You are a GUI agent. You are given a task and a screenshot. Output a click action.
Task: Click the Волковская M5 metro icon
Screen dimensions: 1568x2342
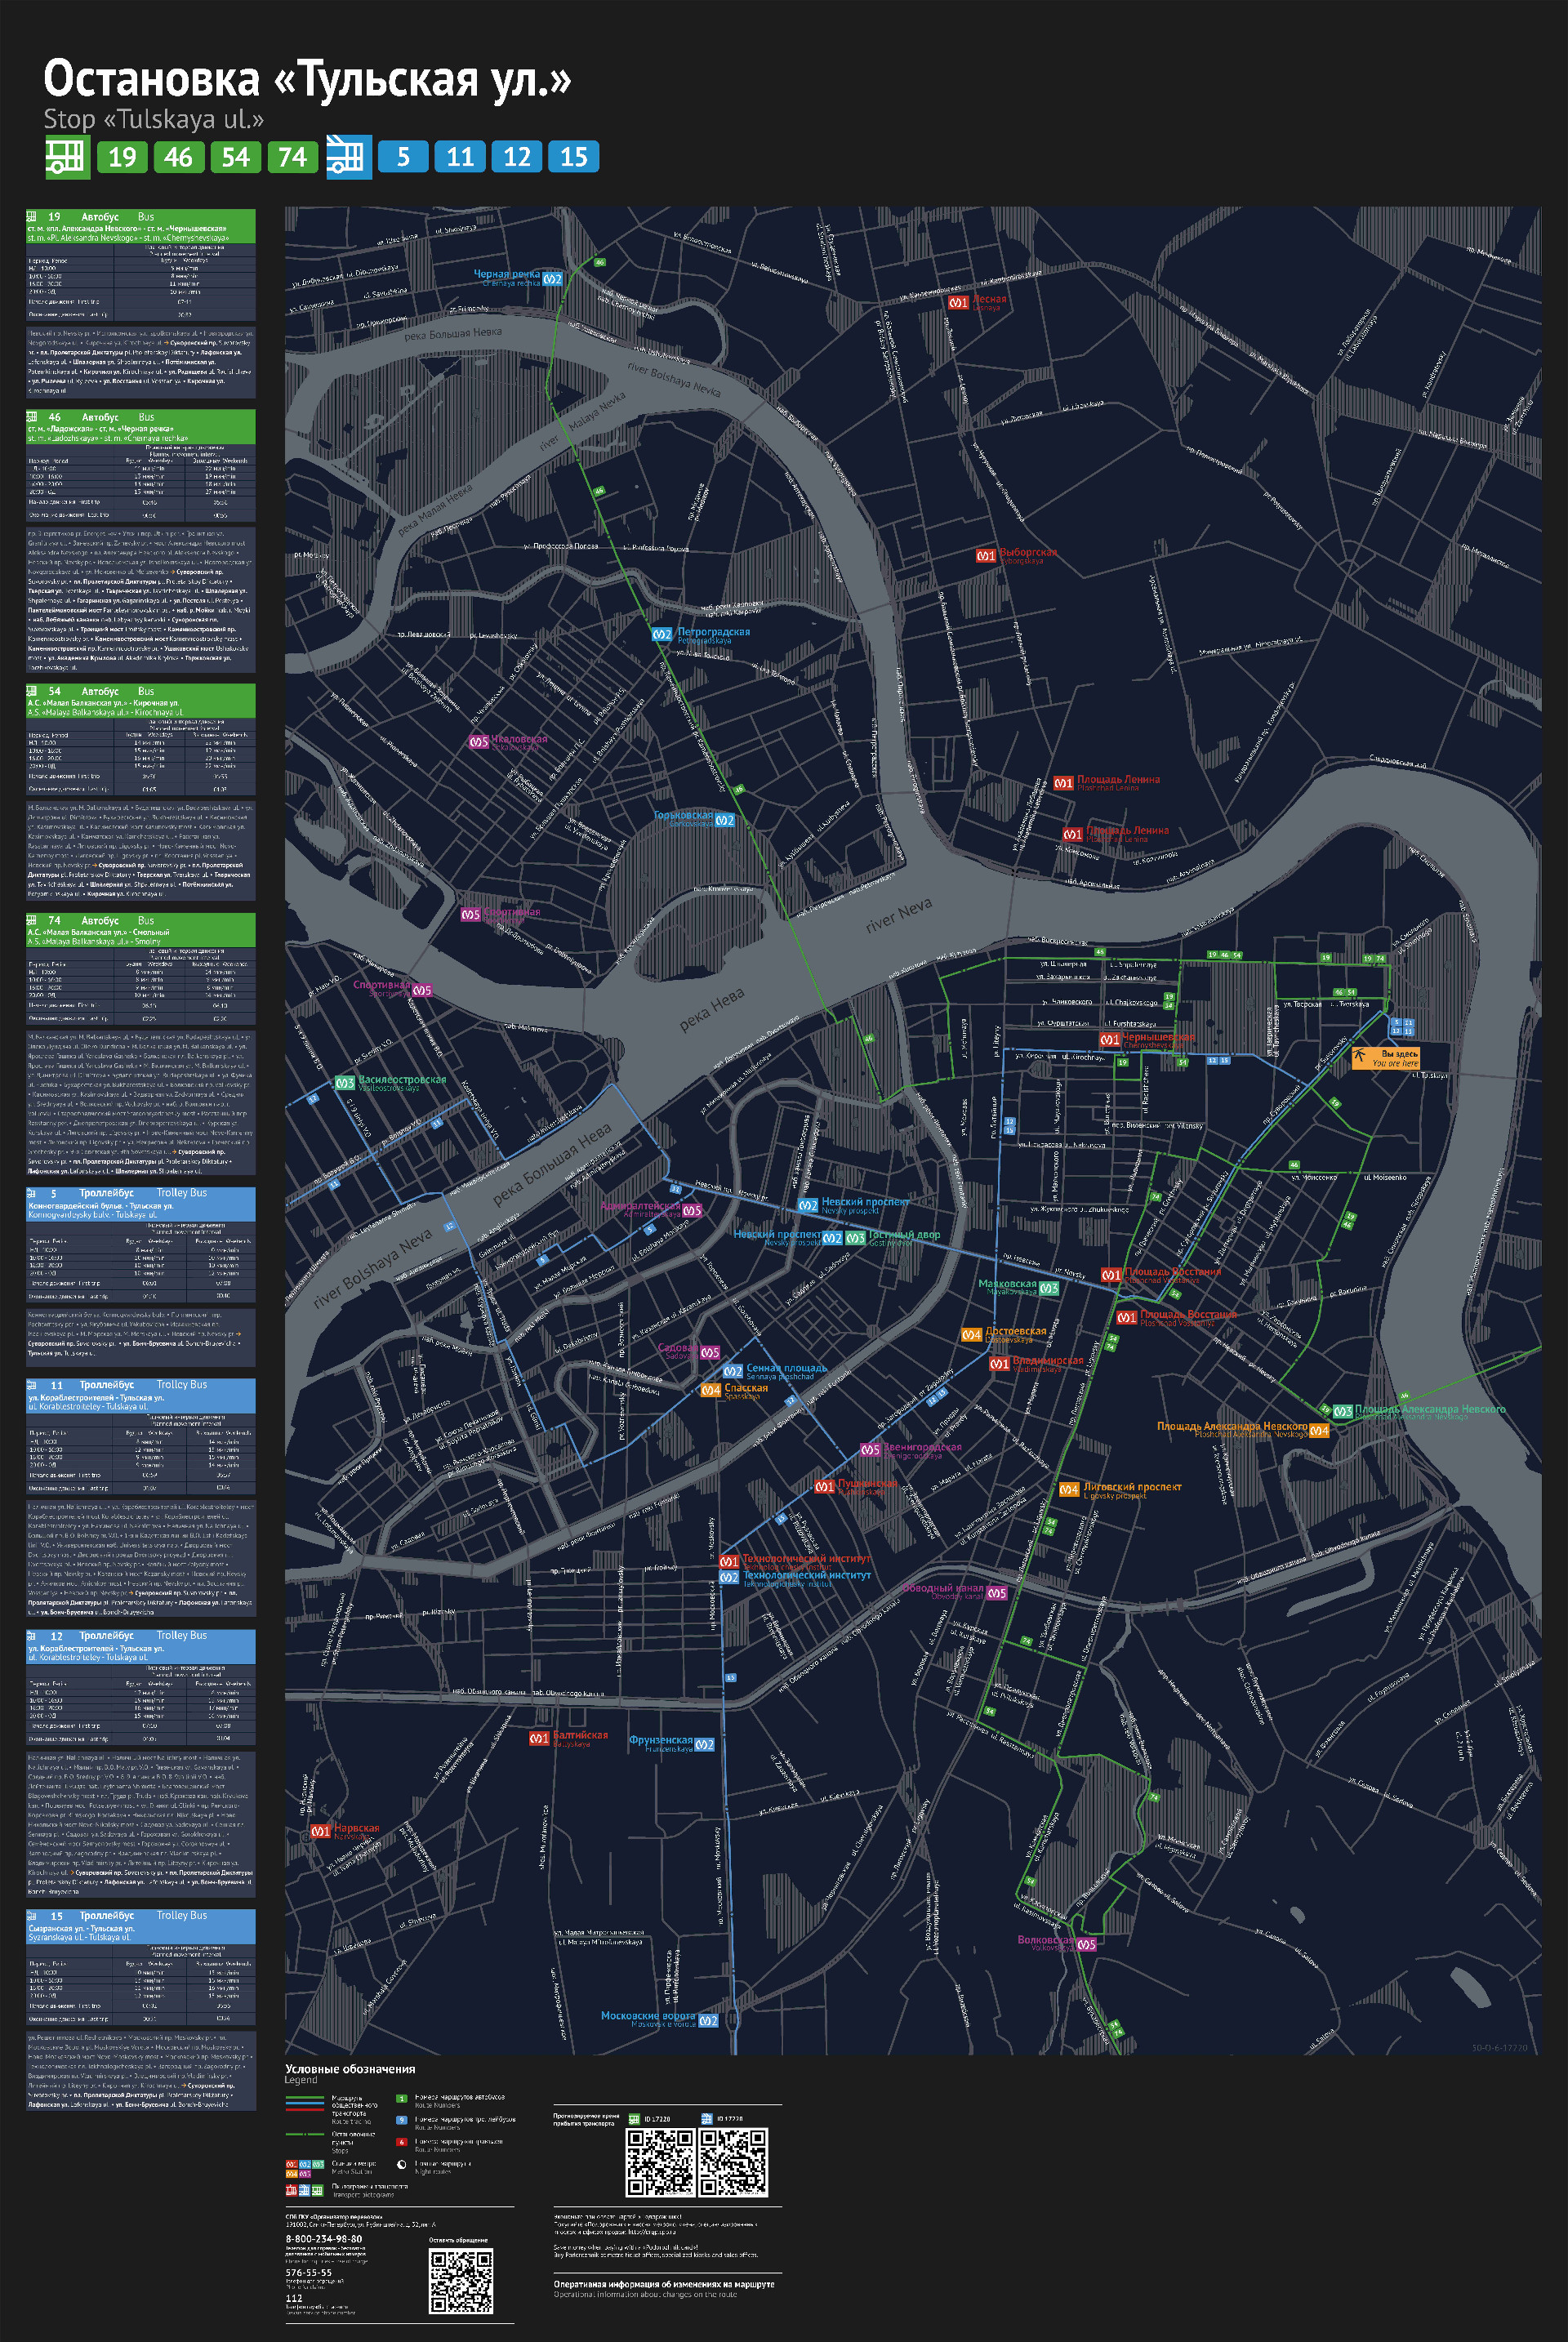coord(1087,1944)
